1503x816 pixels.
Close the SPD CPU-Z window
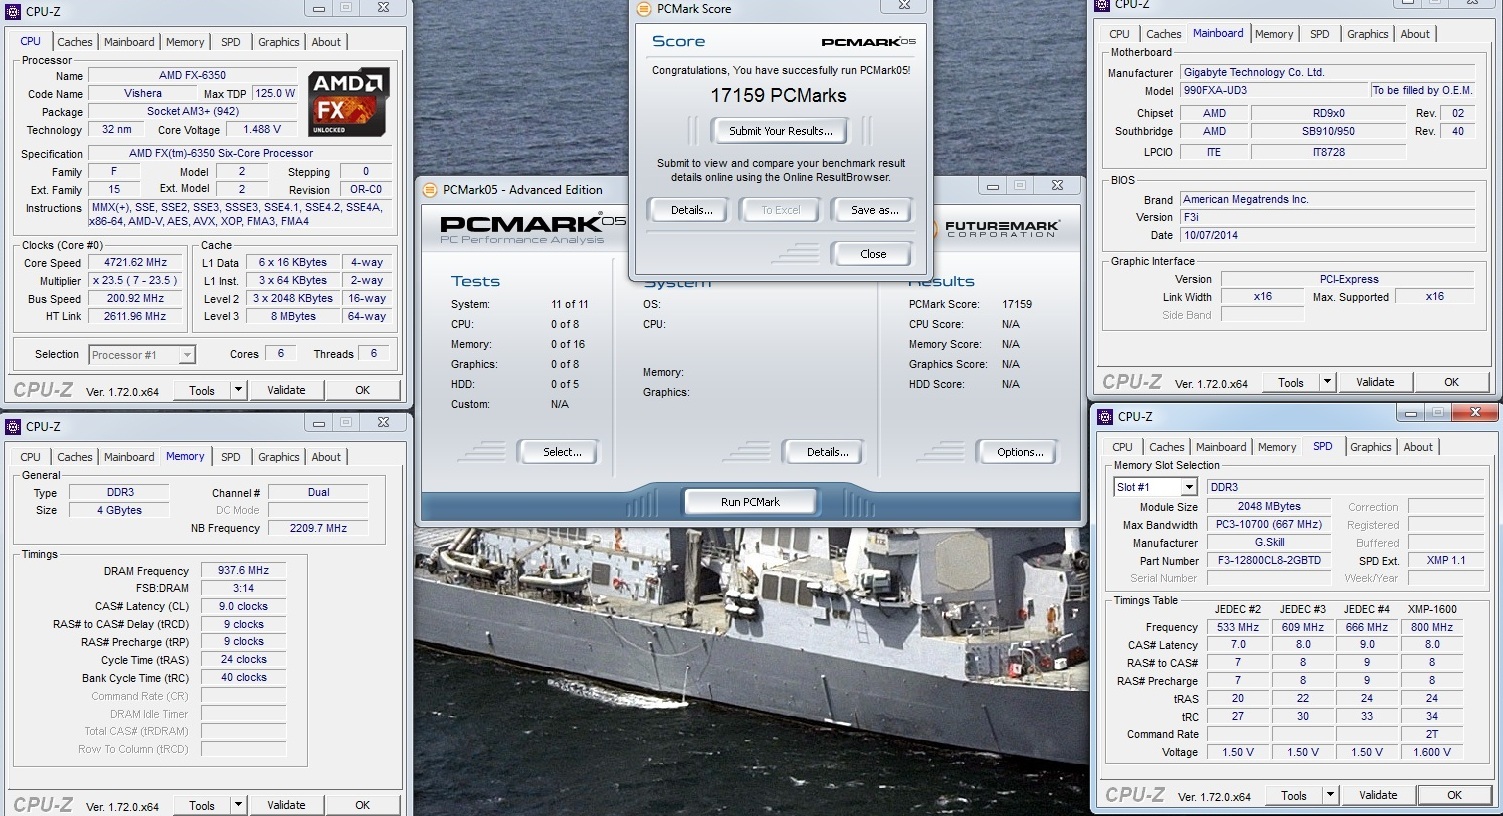point(1476,412)
